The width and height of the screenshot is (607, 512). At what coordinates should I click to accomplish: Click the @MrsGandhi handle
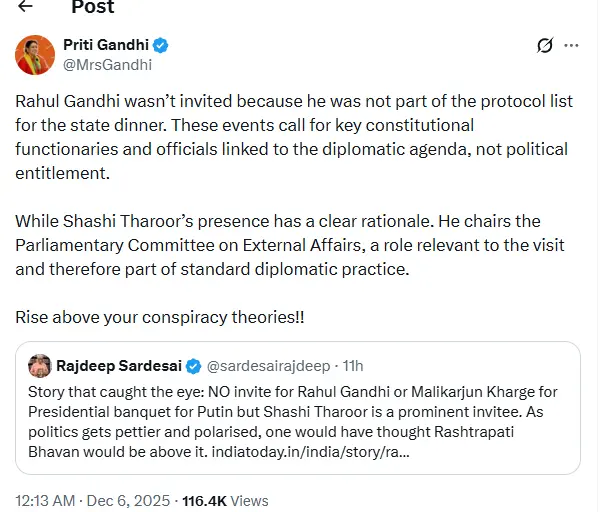(107, 65)
